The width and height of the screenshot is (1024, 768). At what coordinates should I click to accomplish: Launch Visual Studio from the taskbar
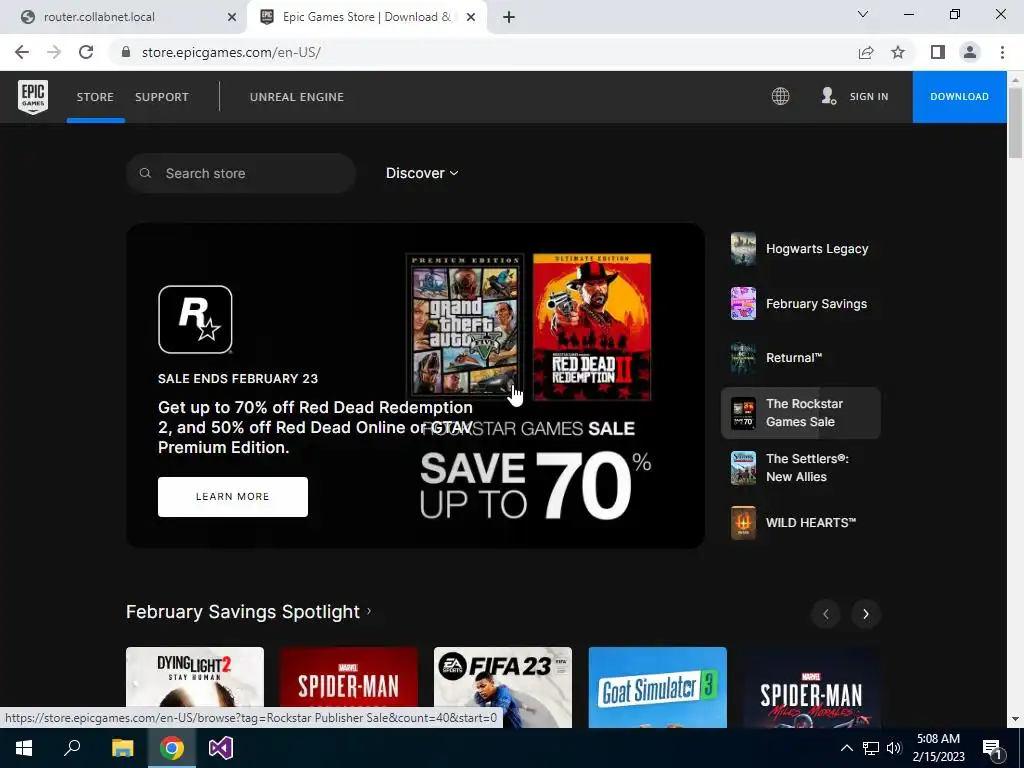click(x=221, y=748)
